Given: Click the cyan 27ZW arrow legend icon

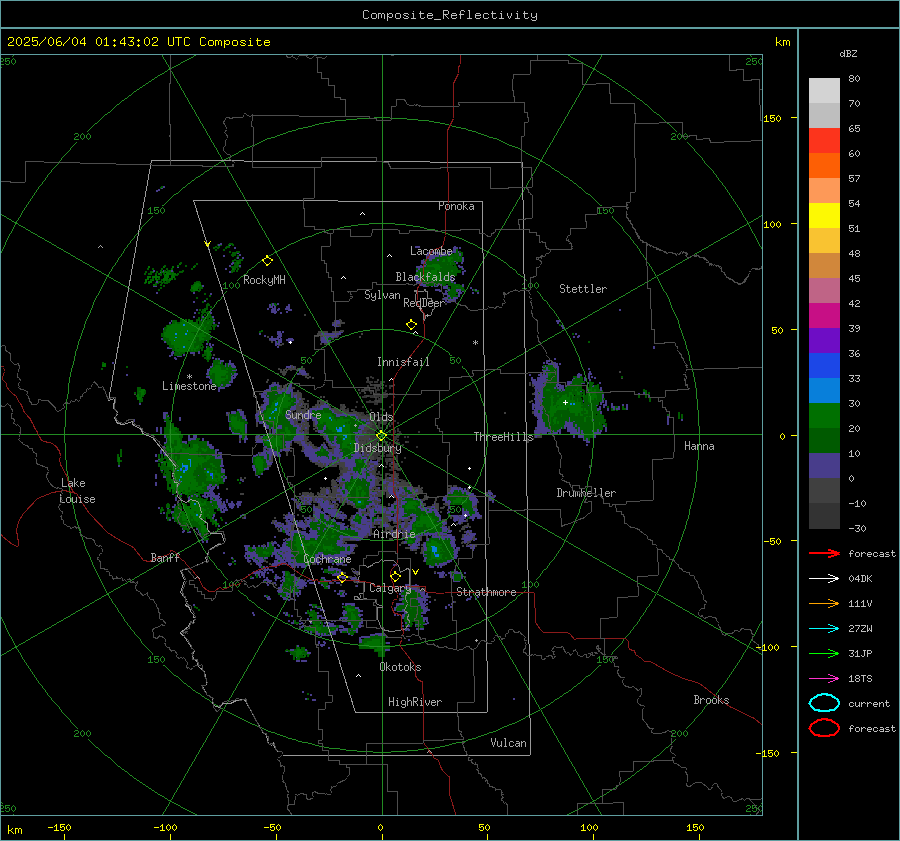Looking at the screenshot, I should (x=824, y=629).
